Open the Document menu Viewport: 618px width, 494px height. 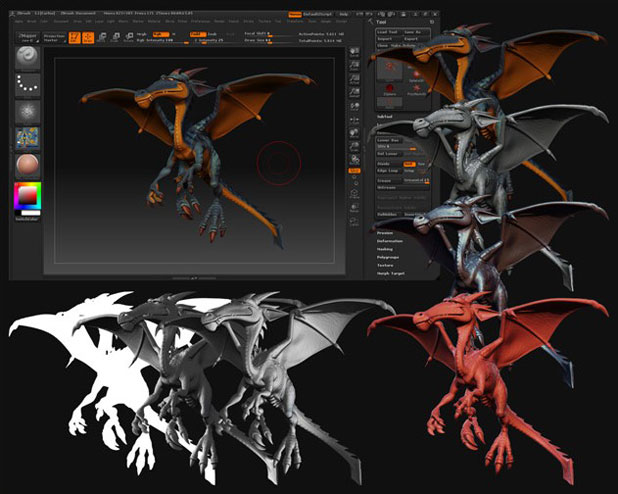tap(61, 21)
